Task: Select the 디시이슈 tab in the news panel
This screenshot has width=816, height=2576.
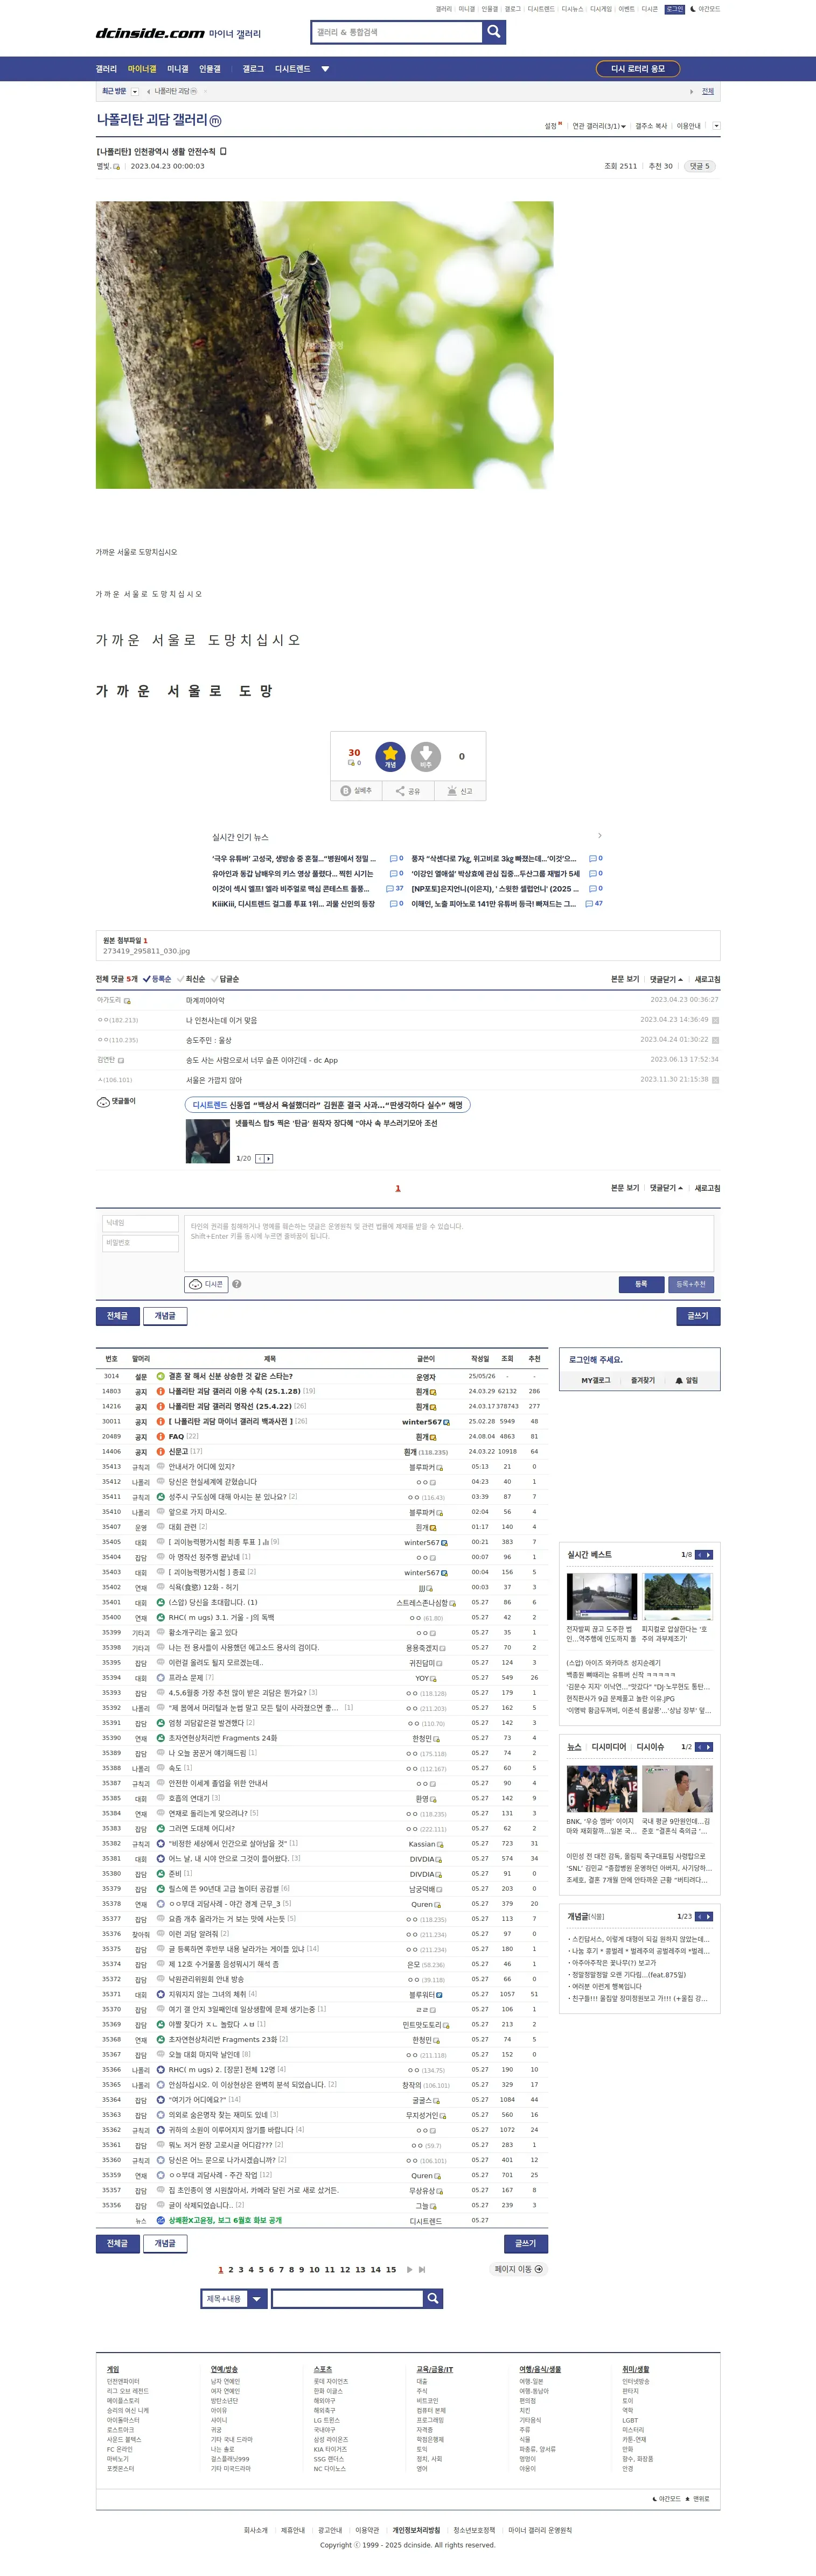Action: 650,1747
